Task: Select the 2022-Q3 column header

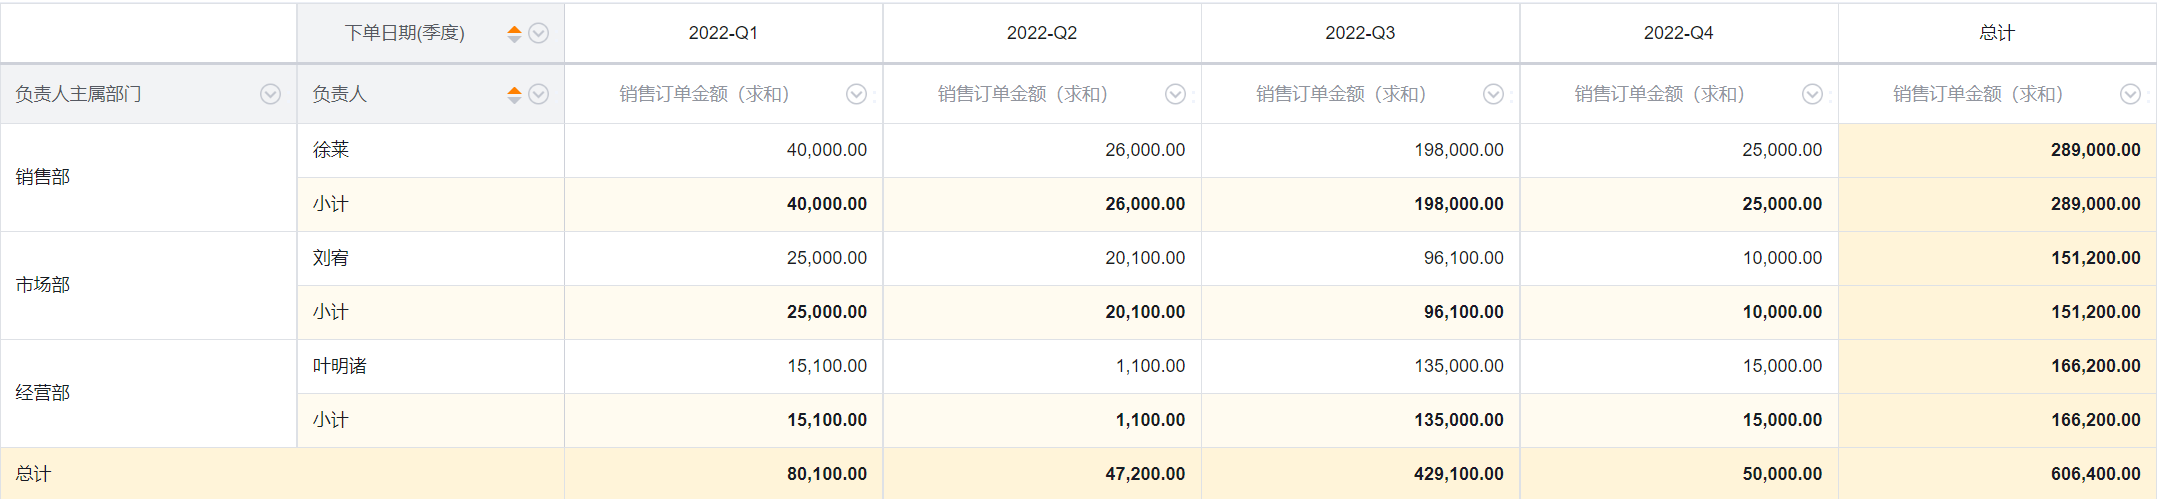Action: click(x=1360, y=33)
